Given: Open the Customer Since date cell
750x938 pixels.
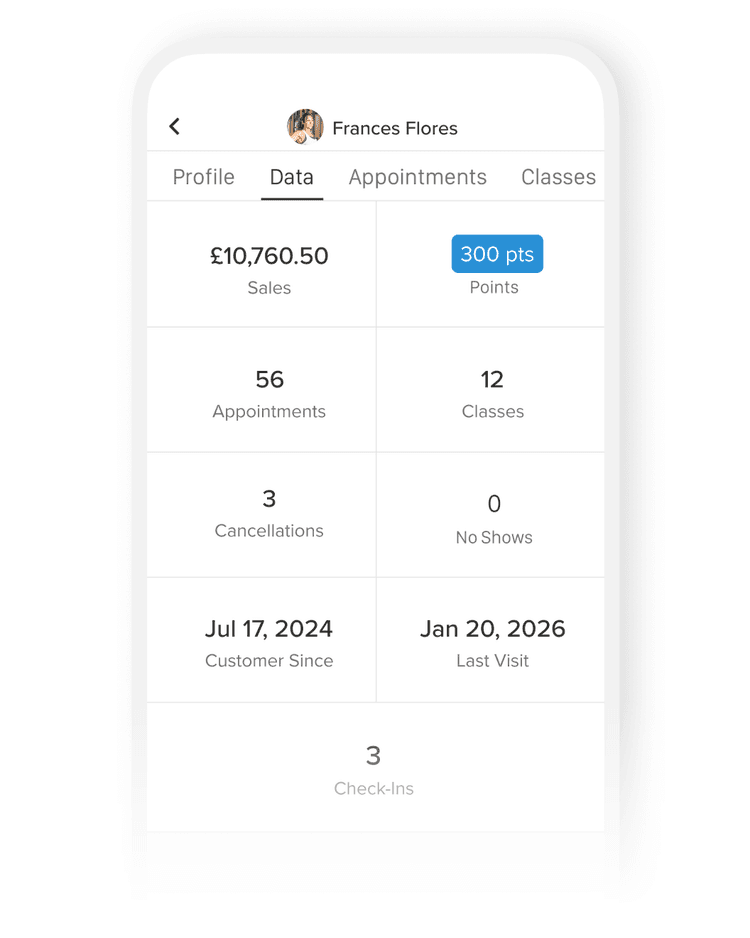Looking at the screenshot, I should click(x=269, y=643).
